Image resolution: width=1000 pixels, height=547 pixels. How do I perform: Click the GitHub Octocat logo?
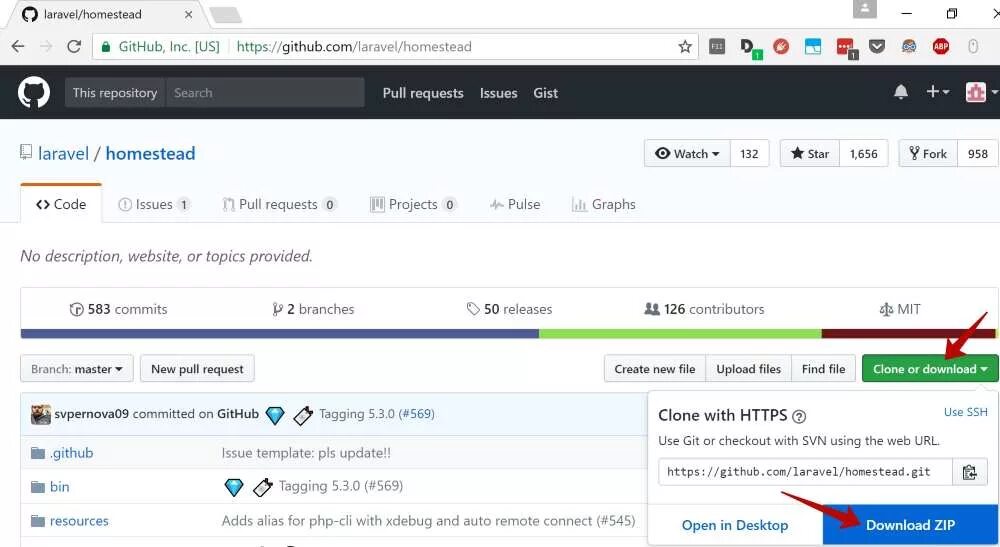tap(34, 92)
